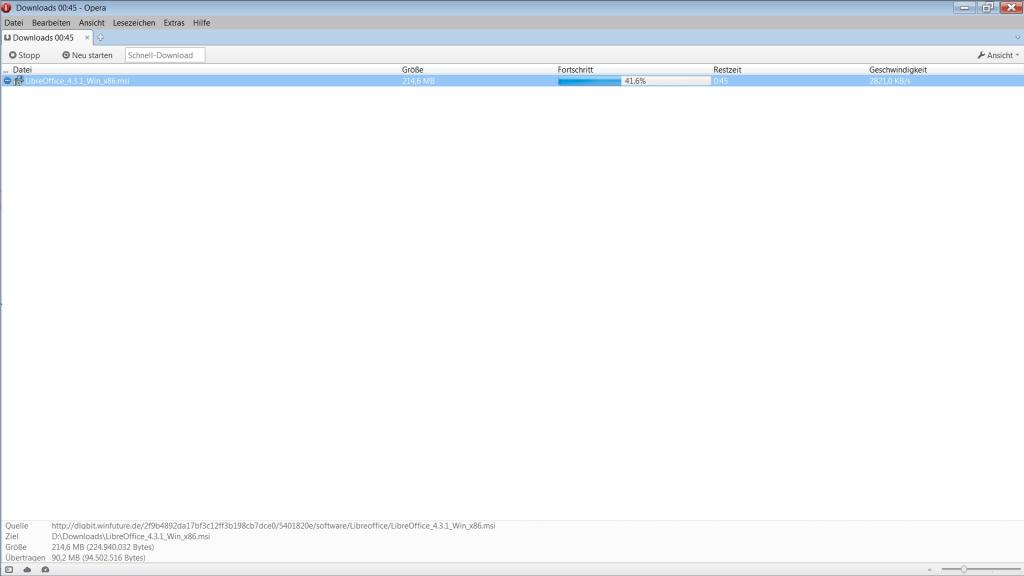Select the LibreOffice_4.3.1_Win_x86.msi file name
Screen dimensions: 1024x576
(78, 81)
